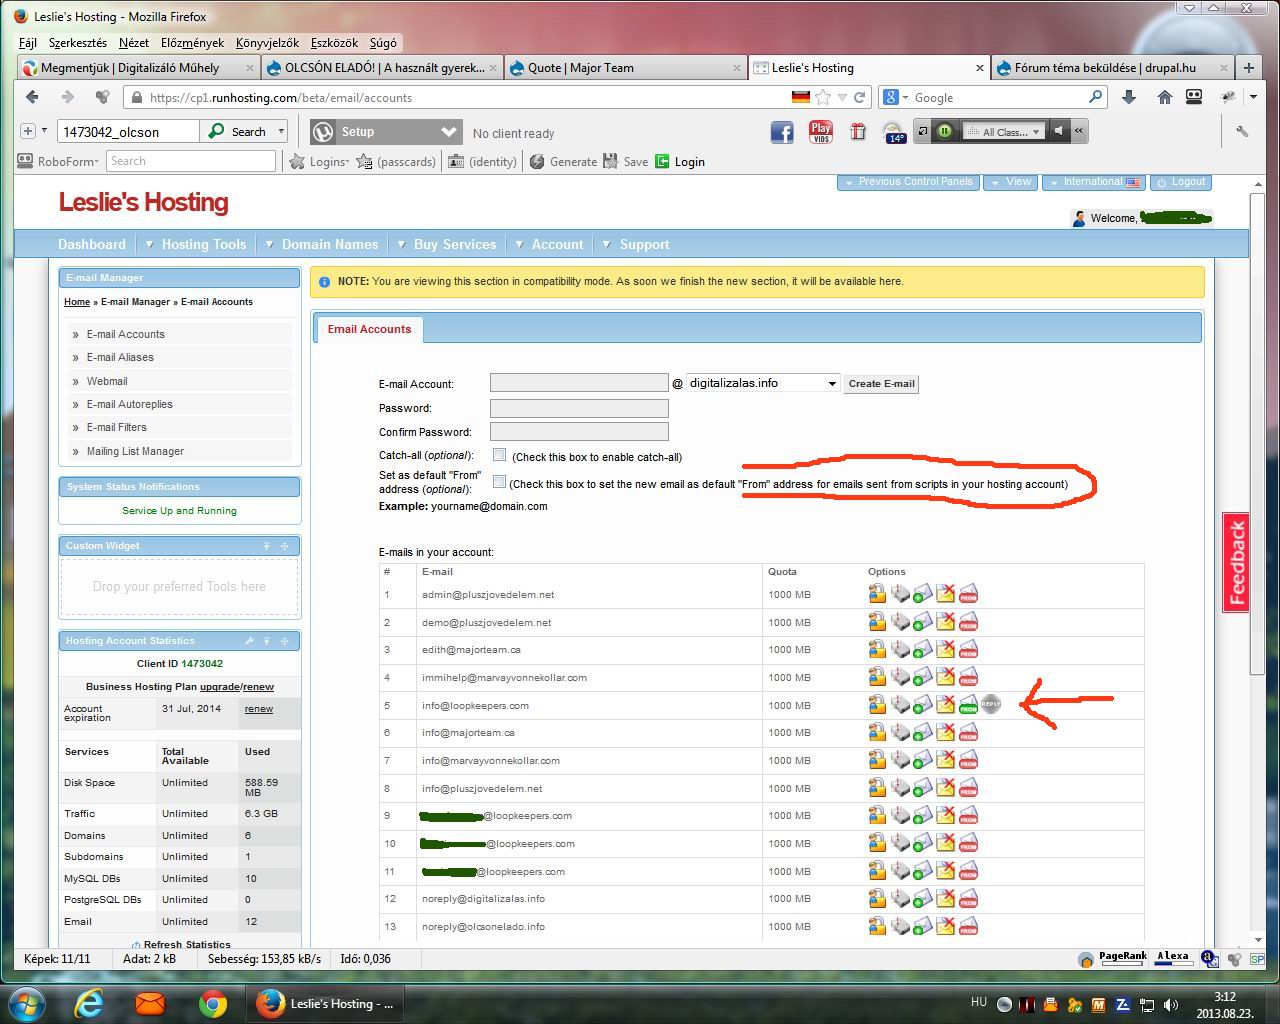Open Internet Explorer from the taskbar
The image size is (1280, 1024).
click(89, 1003)
